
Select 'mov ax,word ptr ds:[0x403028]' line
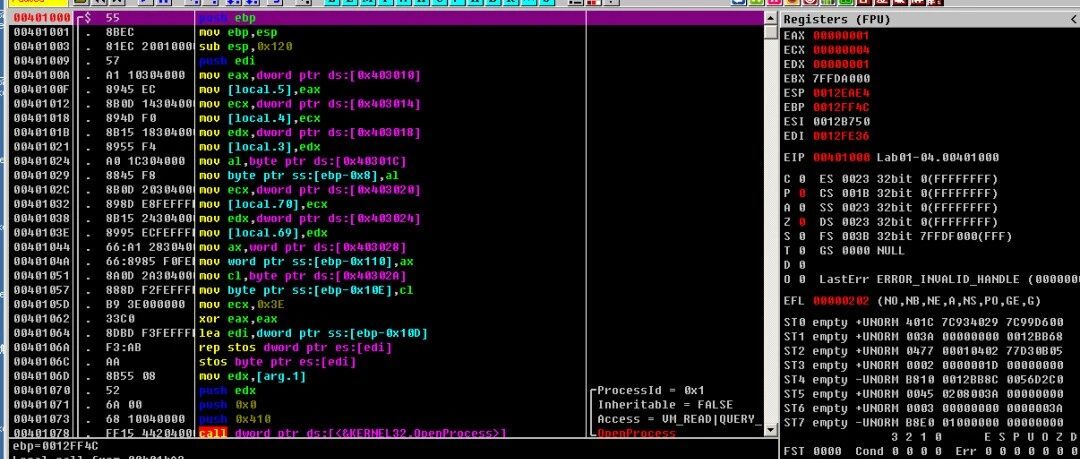tap(302, 247)
